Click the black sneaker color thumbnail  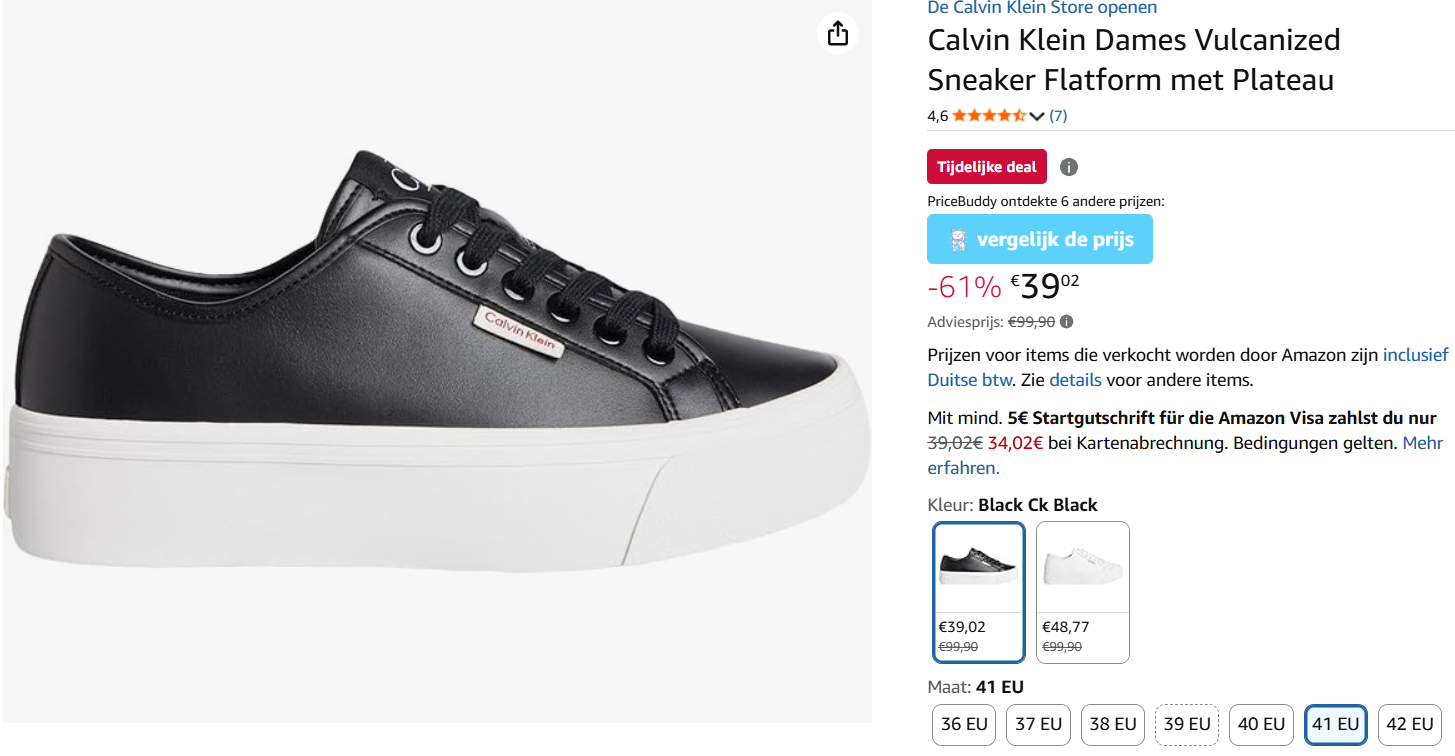click(978, 565)
